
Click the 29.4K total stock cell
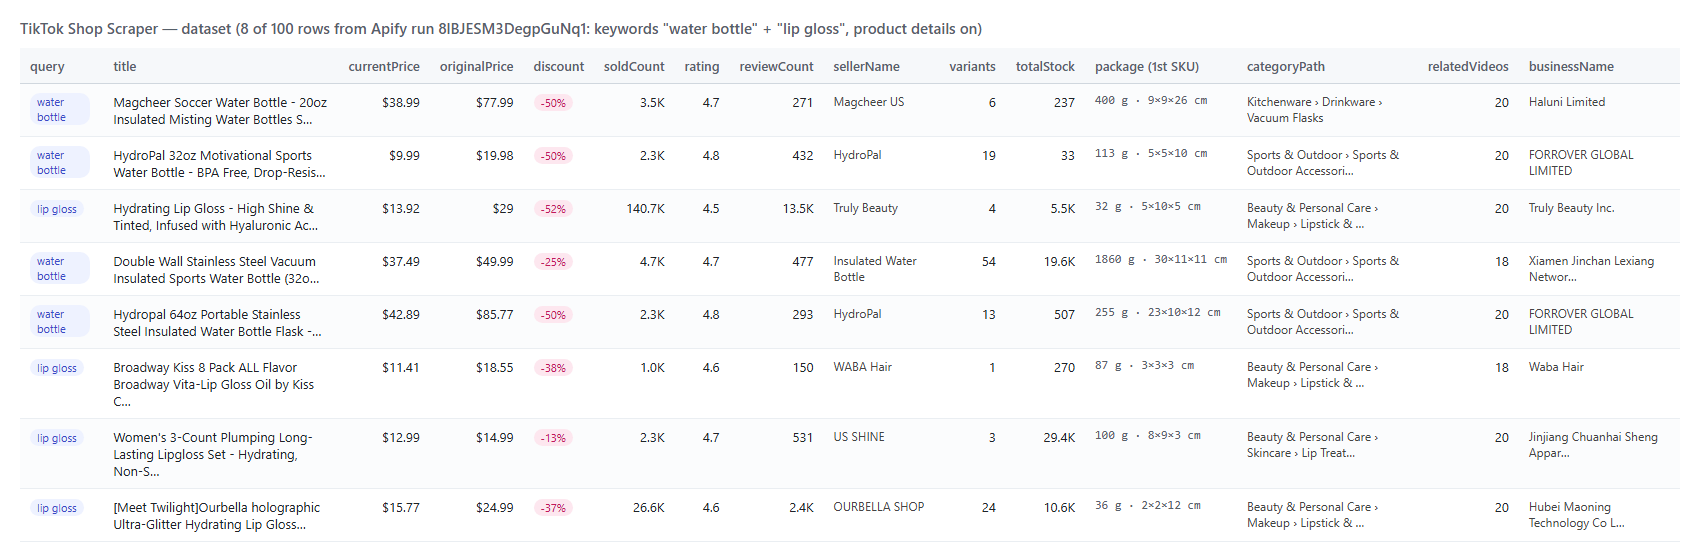[x=1060, y=438]
